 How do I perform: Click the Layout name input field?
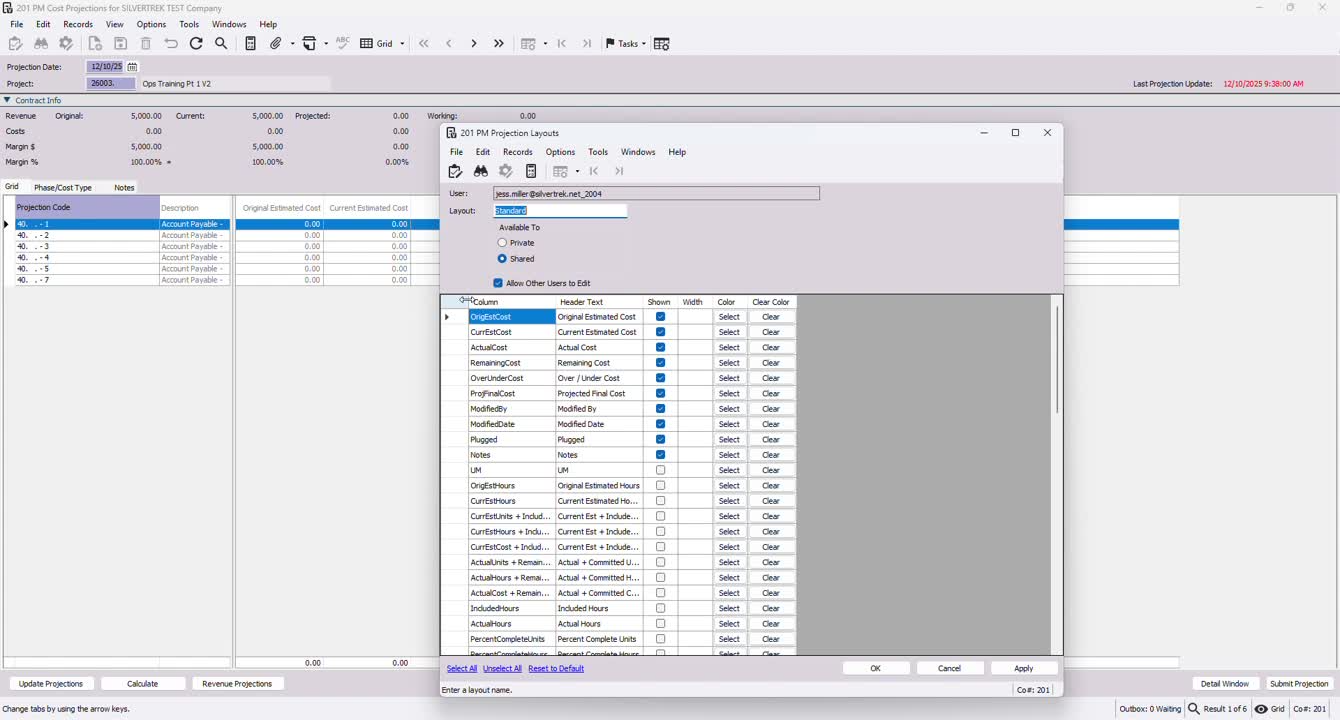560,211
